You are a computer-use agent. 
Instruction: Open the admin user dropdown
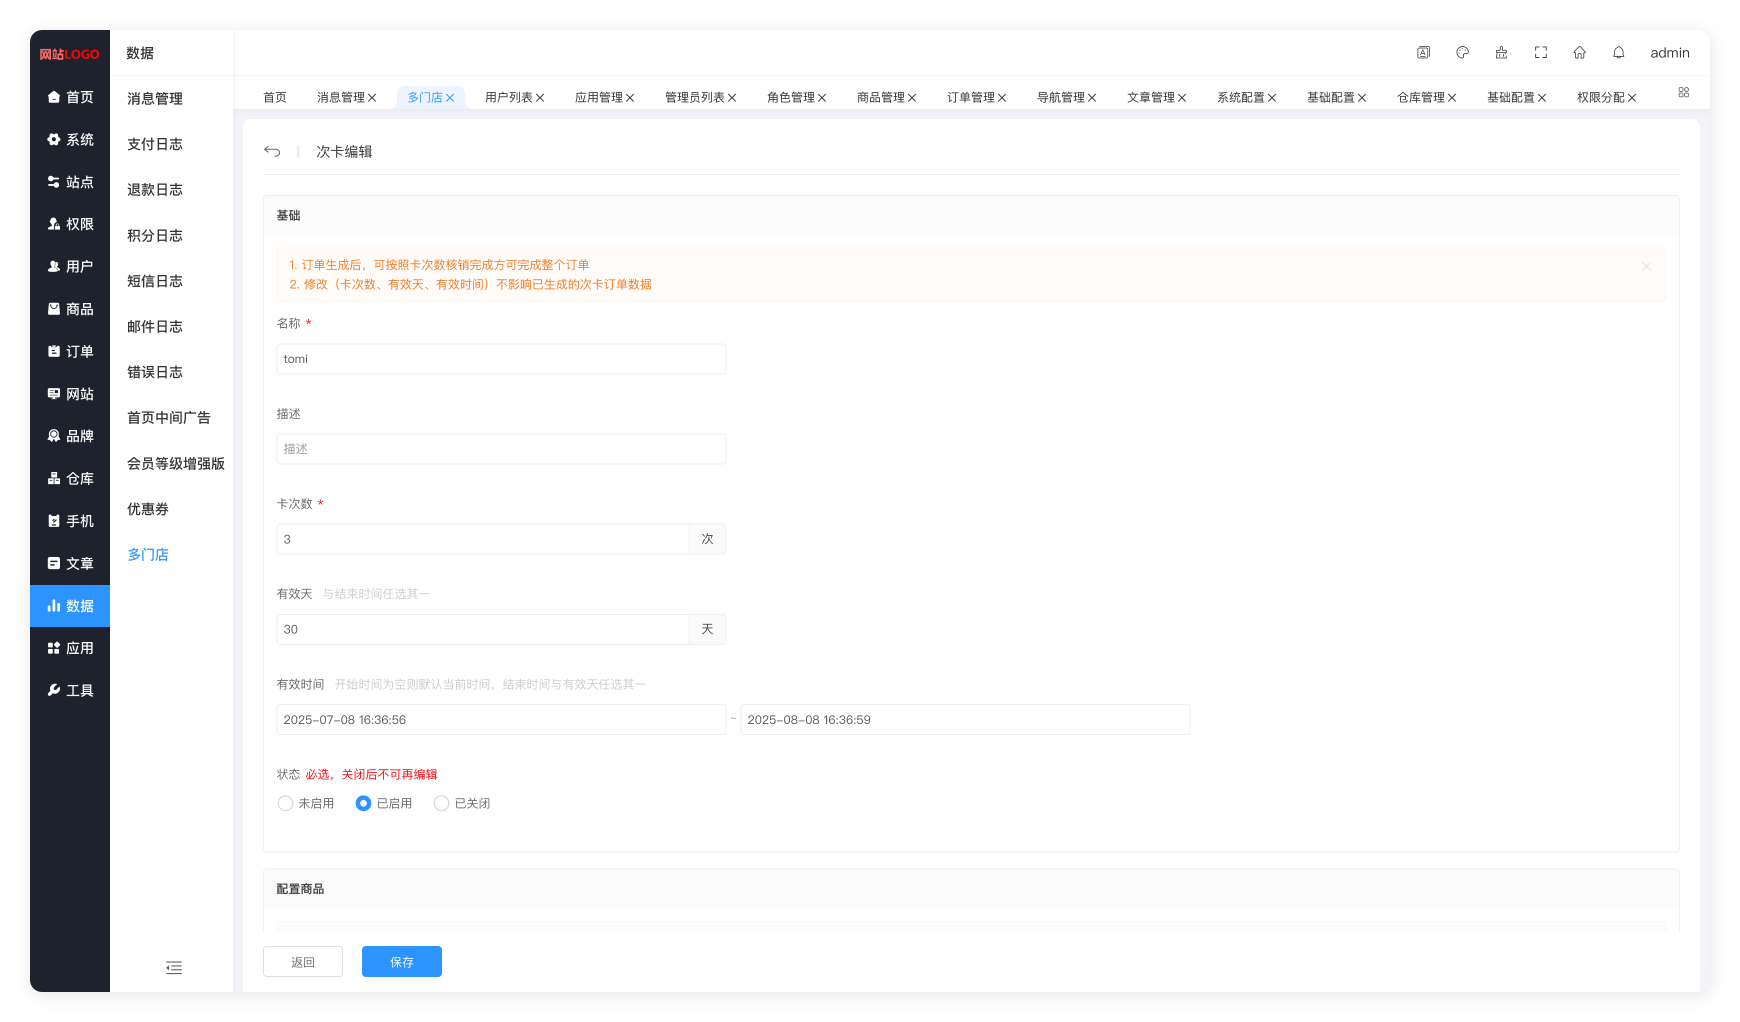click(x=1669, y=53)
